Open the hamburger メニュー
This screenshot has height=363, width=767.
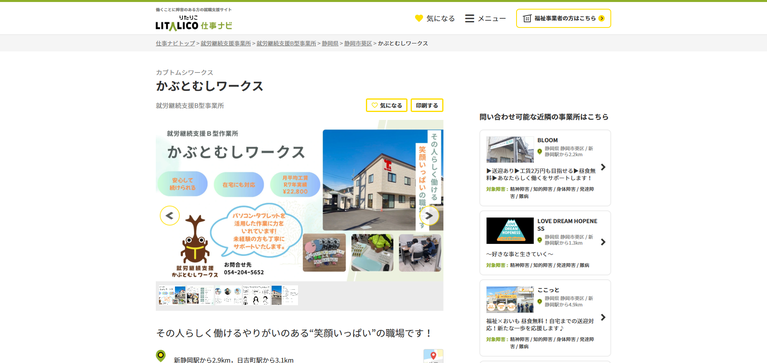pos(485,19)
